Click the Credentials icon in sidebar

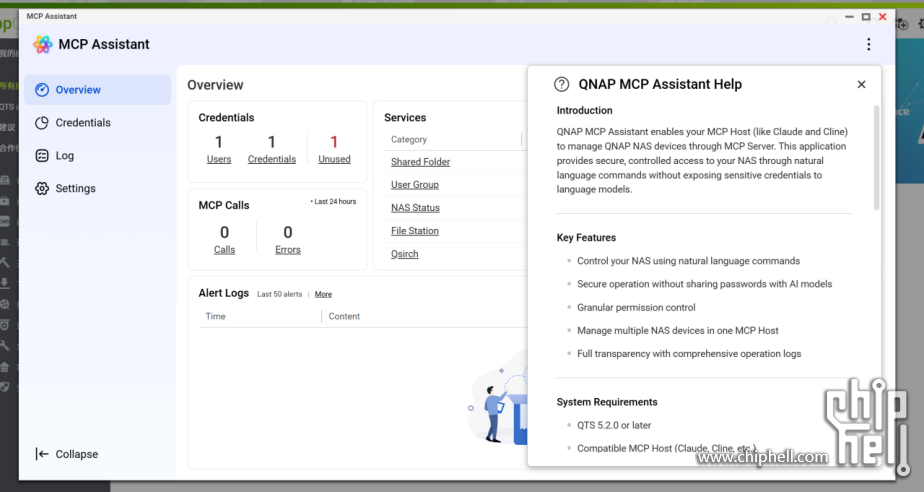click(x=42, y=123)
